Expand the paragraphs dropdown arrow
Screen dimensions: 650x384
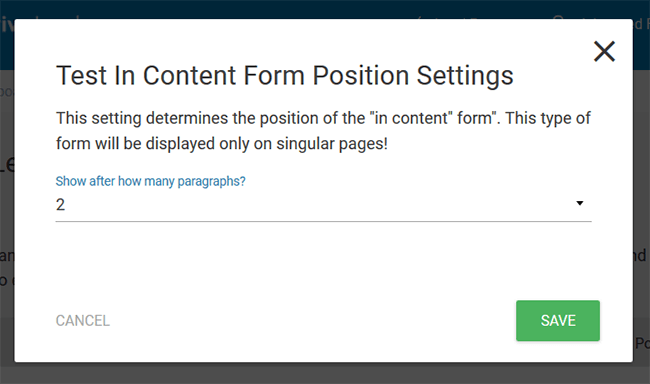point(580,203)
